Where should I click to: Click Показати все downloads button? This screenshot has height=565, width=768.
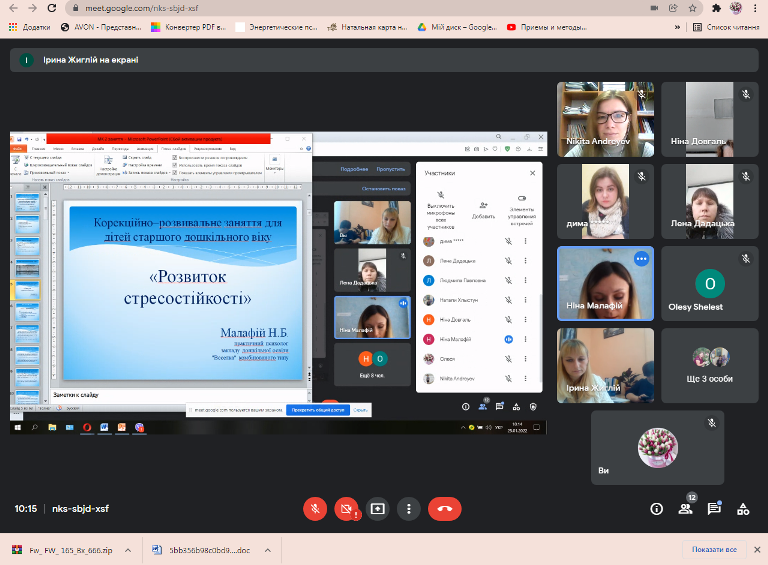coord(714,549)
